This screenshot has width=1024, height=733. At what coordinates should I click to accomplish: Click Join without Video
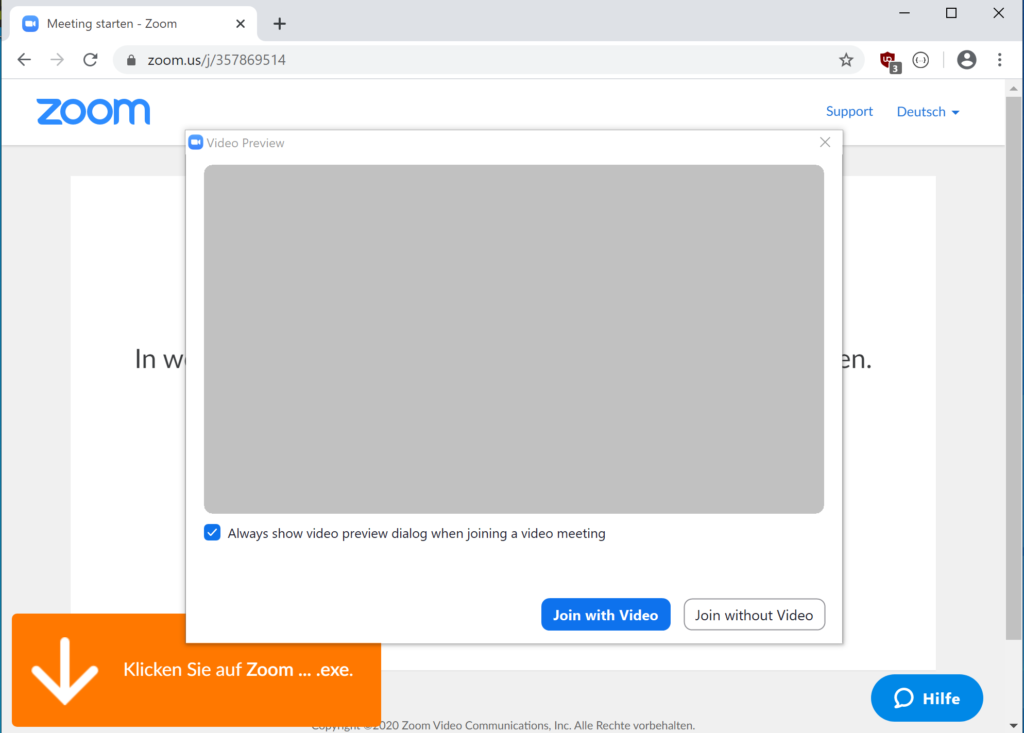(x=754, y=615)
